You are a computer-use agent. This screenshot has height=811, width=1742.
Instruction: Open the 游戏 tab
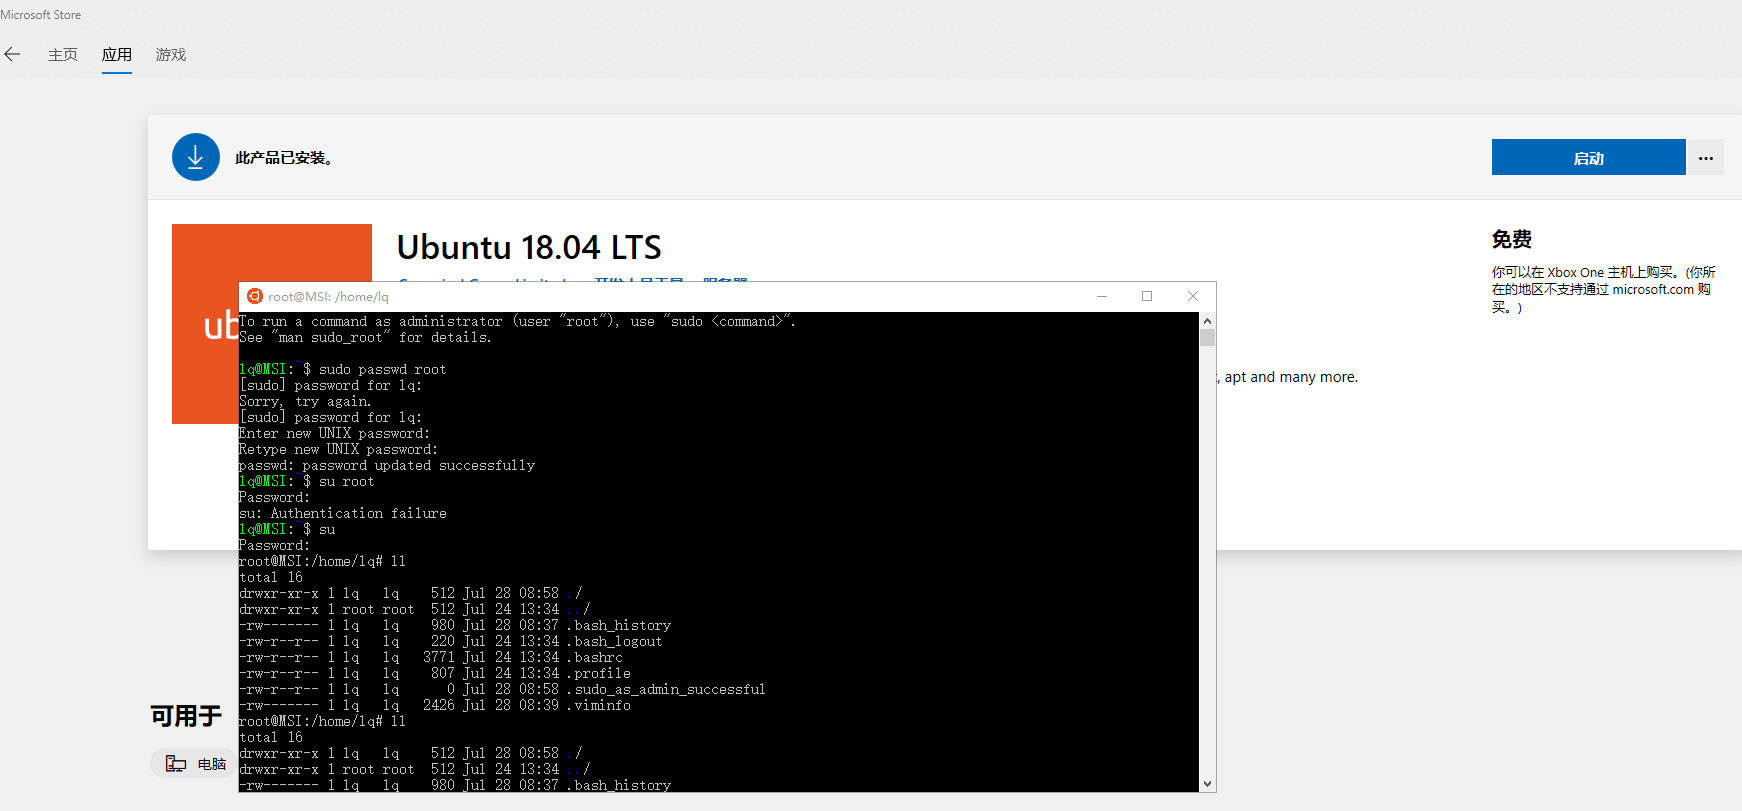click(x=171, y=55)
